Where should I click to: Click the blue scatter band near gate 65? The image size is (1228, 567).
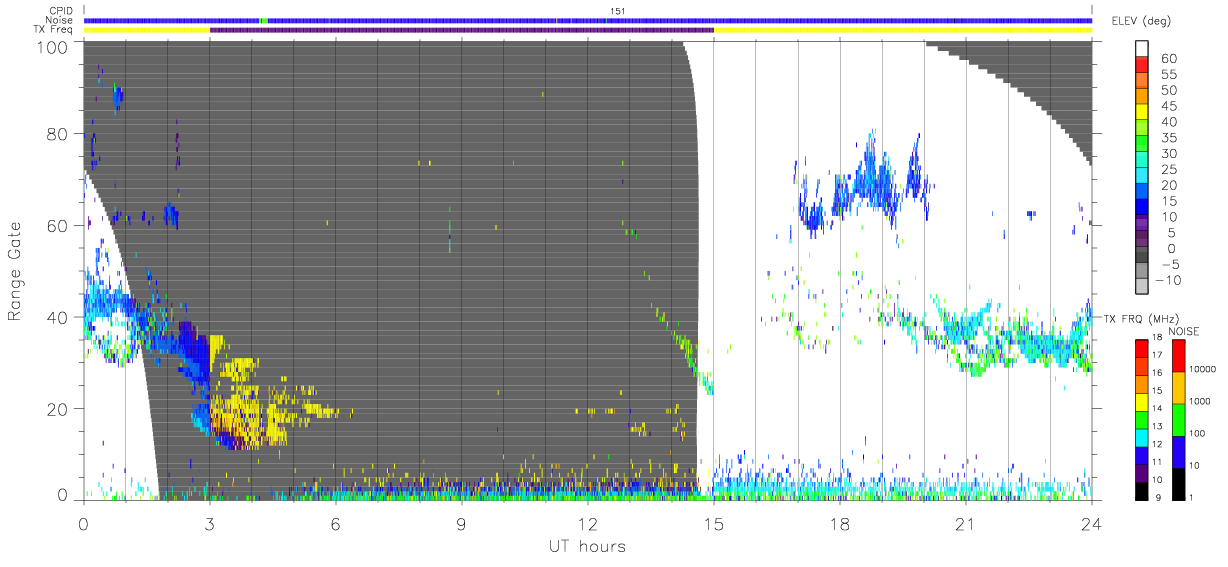pos(865,183)
